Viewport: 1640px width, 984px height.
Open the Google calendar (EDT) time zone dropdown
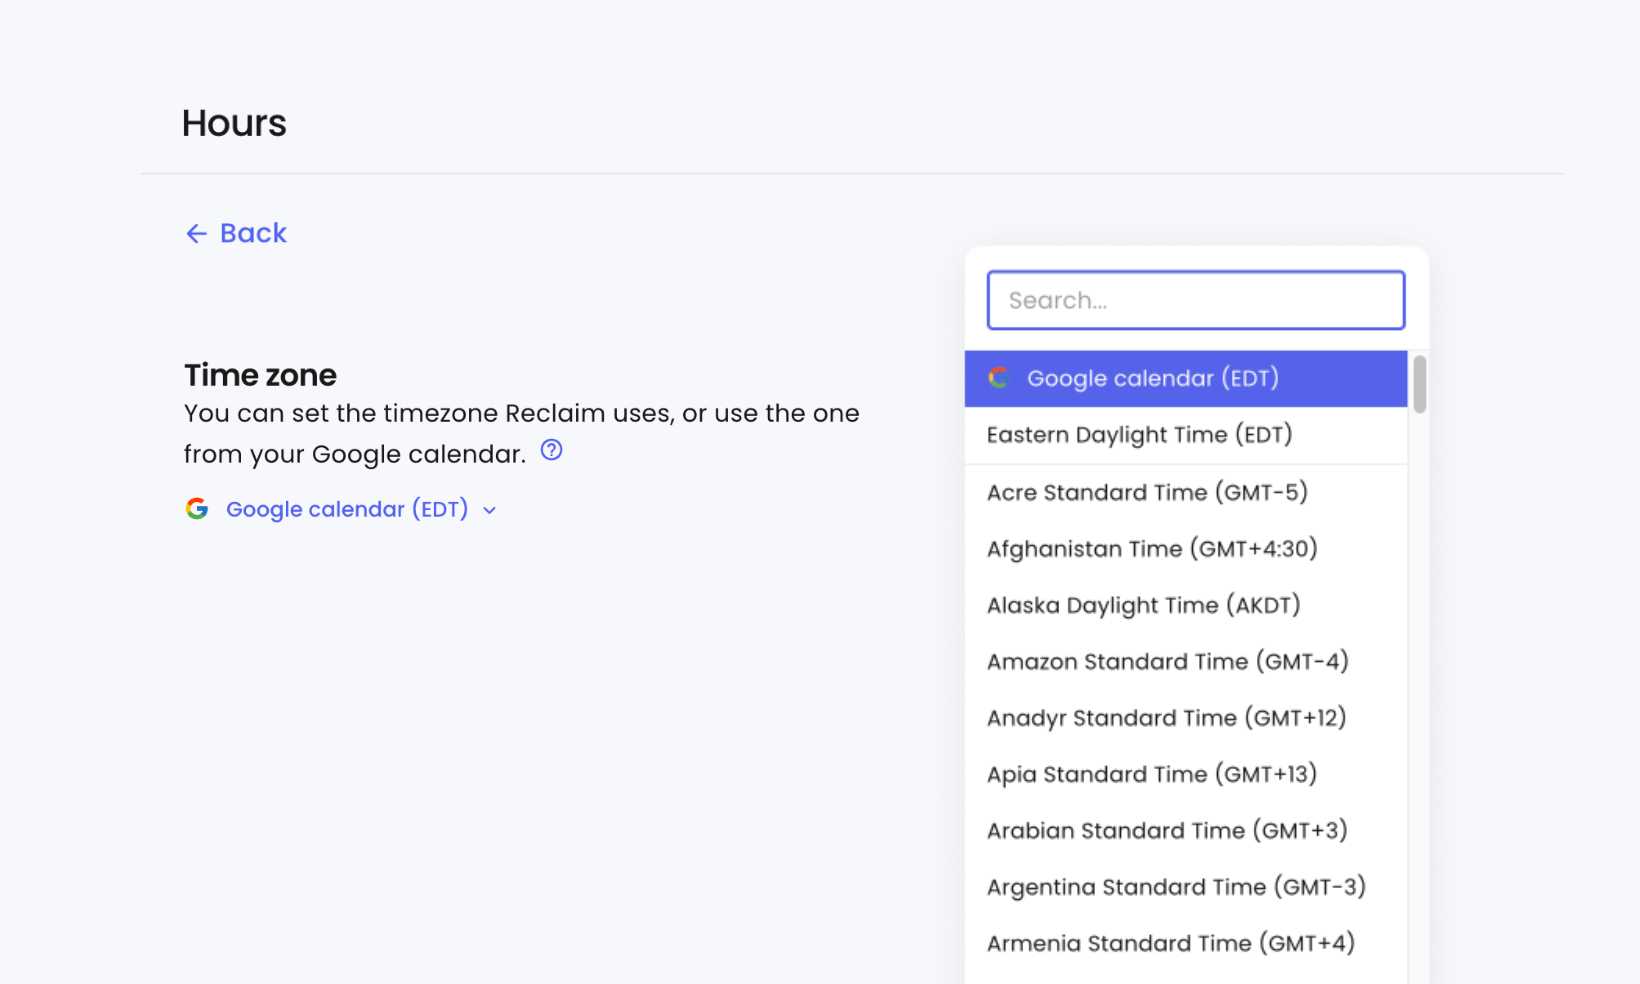point(341,509)
